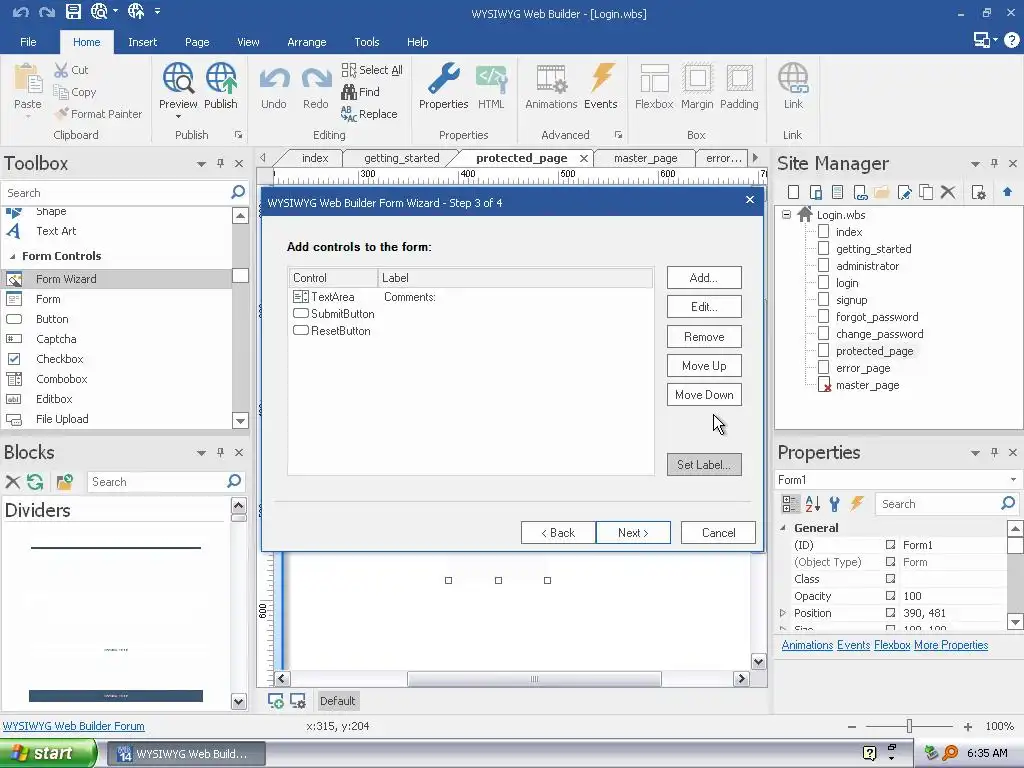Click the Flexbox icon

point(654,79)
